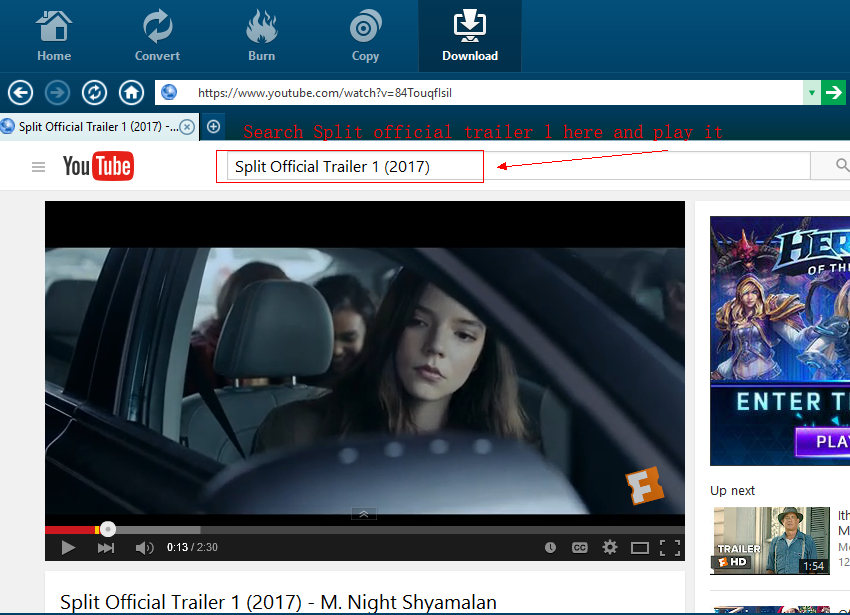Open a new browser tab
Viewport: 850px width, 615px height.
point(214,126)
